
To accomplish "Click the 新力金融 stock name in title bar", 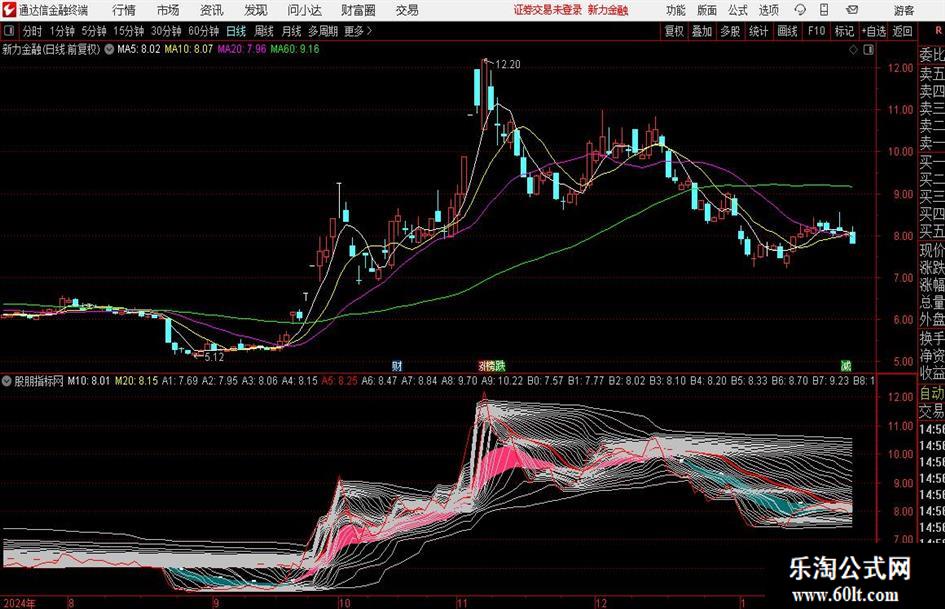I will pos(608,10).
